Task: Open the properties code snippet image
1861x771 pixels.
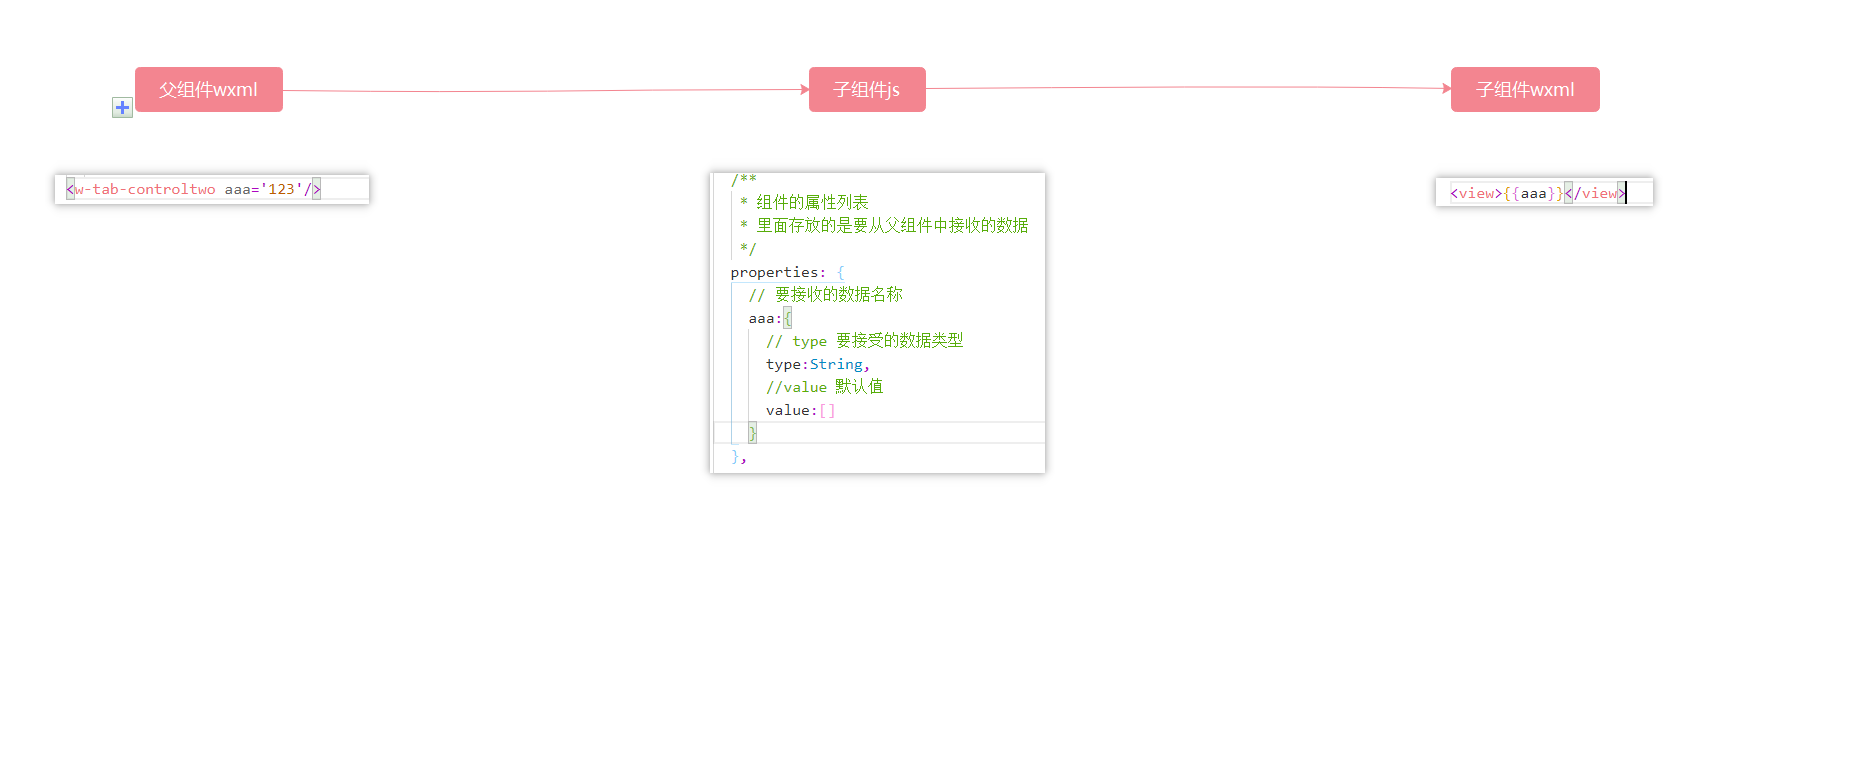Action: 878,322
